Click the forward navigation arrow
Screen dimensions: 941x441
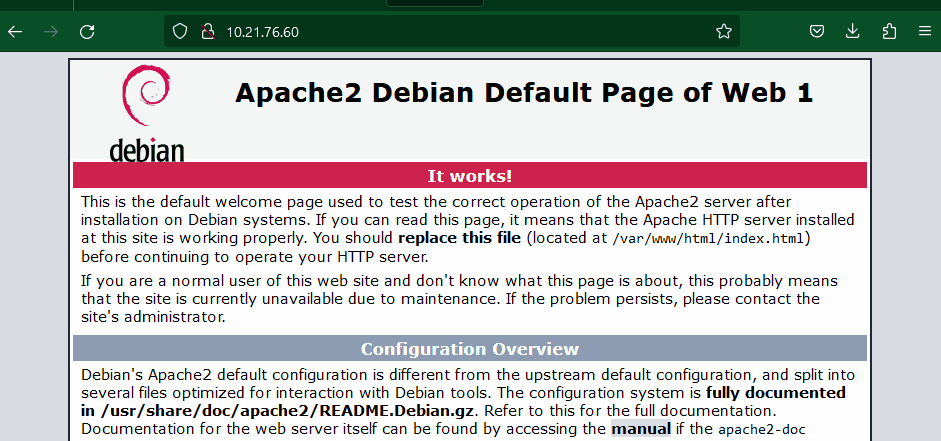coord(51,31)
